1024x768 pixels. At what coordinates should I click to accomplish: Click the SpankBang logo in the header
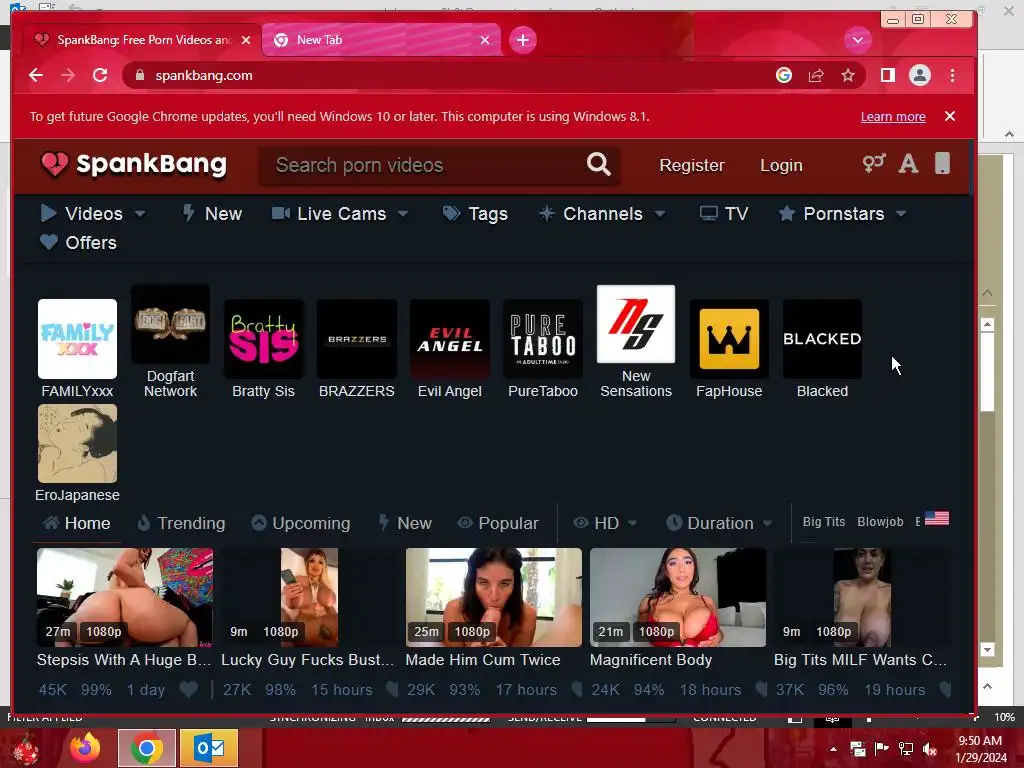point(134,165)
